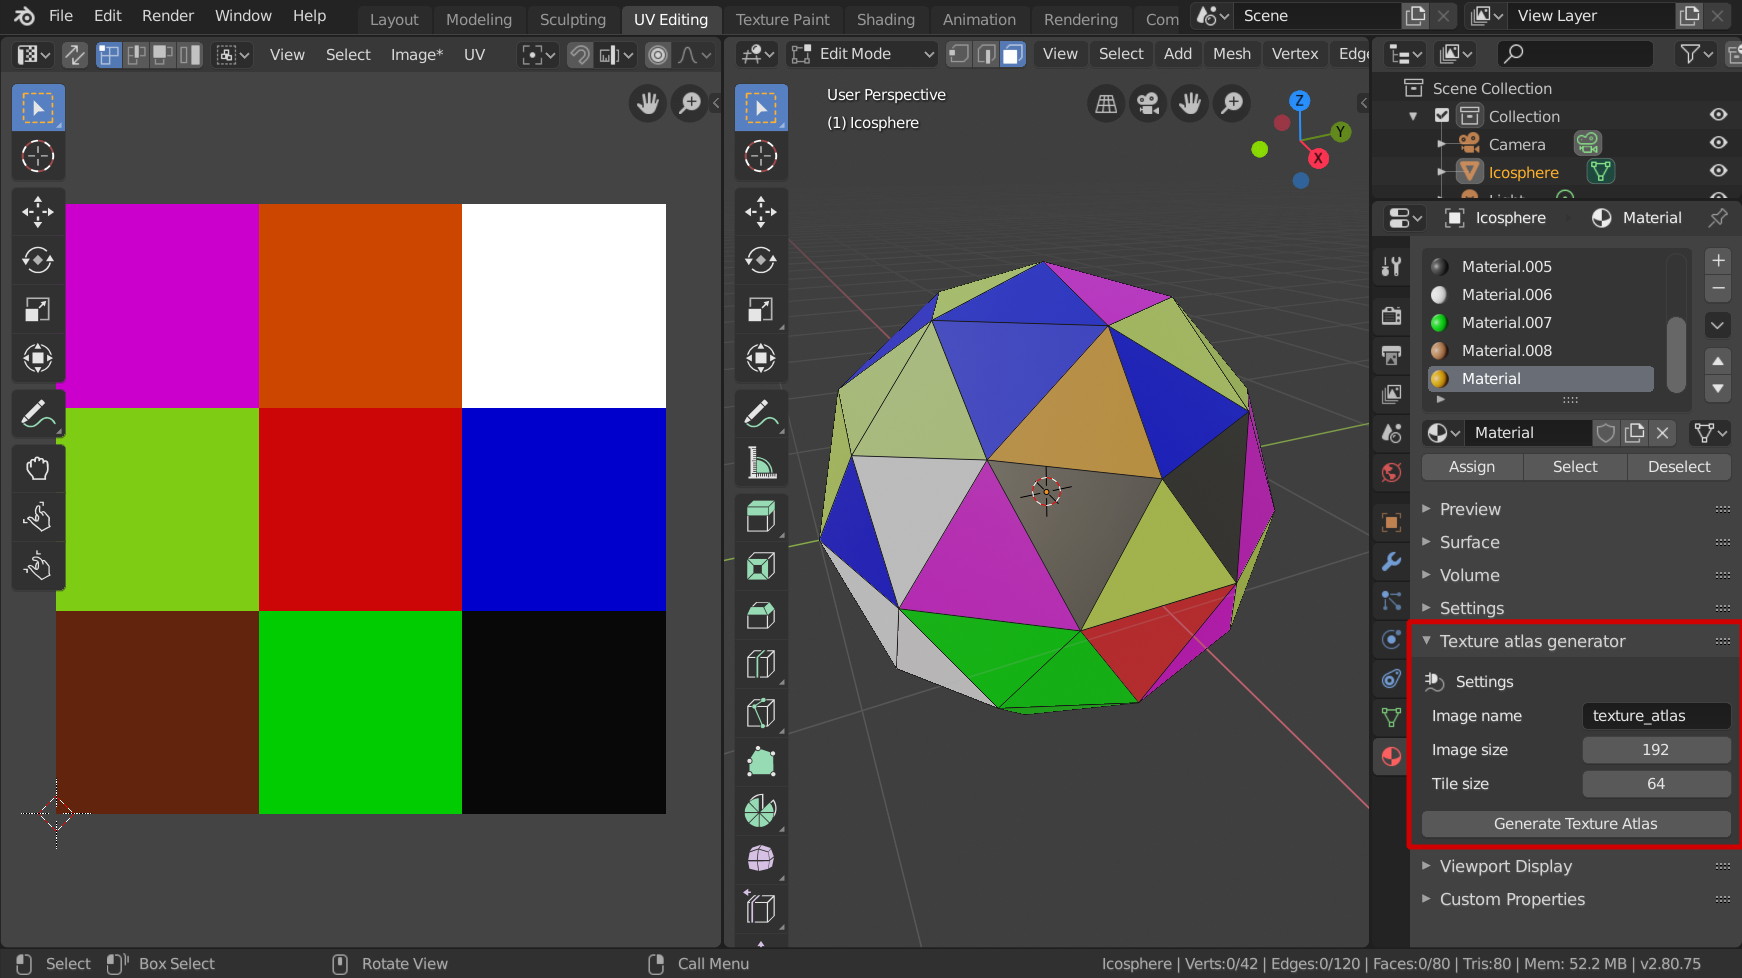The height and width of the screenshot is (978, 1742).
Task: Open the Render menu in the top bar
Action: click(167, 15)
